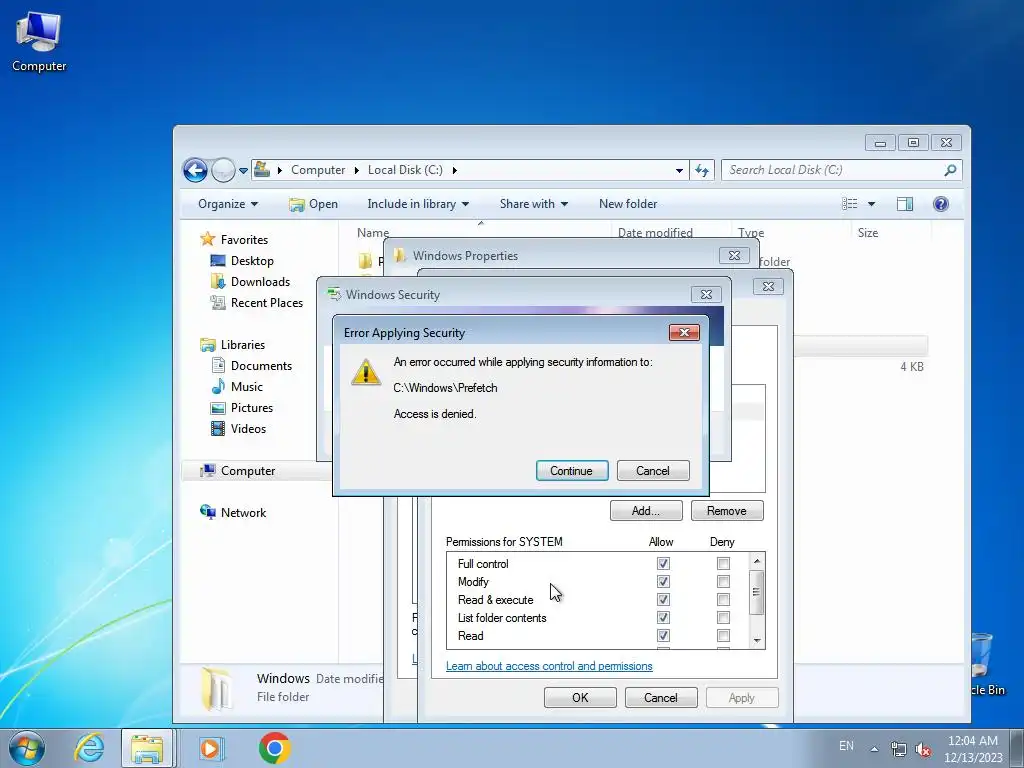Select Computer in the navigation pane
Viewport: 1024px width, 768px height.
(x=238, y=471)
